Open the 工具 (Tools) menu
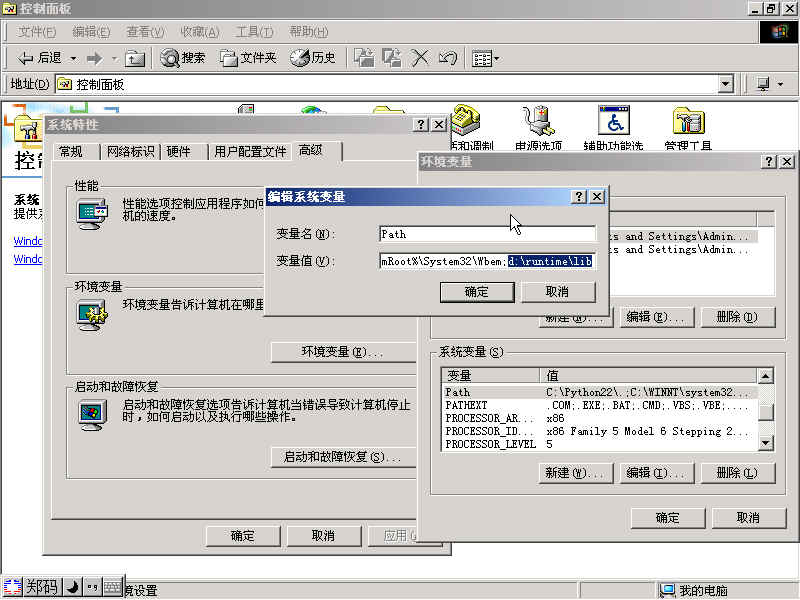This screenshot has height=600, width=800. pyautogui.click(x=253, y=32)
